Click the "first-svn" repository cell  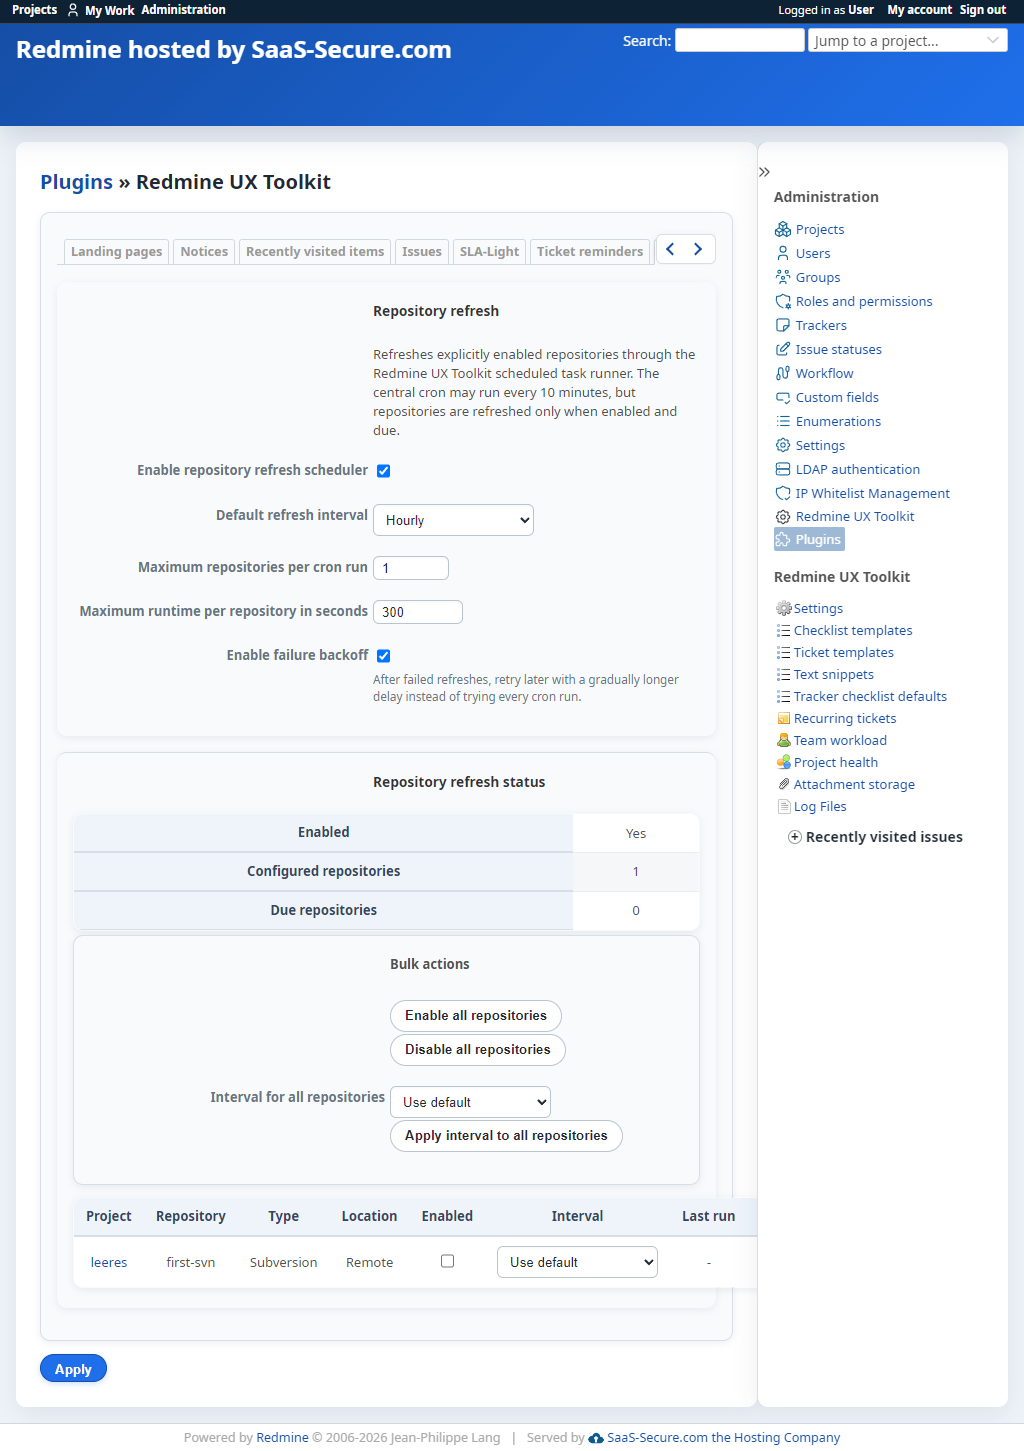(x=191, y=1262)
